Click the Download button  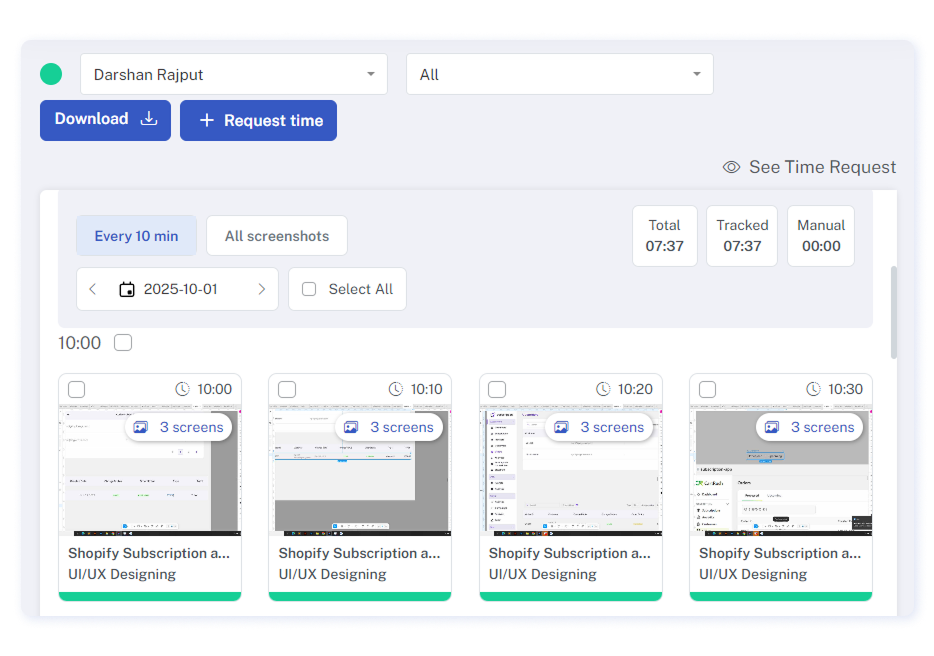pyautogui.click(x=105, y=120)
